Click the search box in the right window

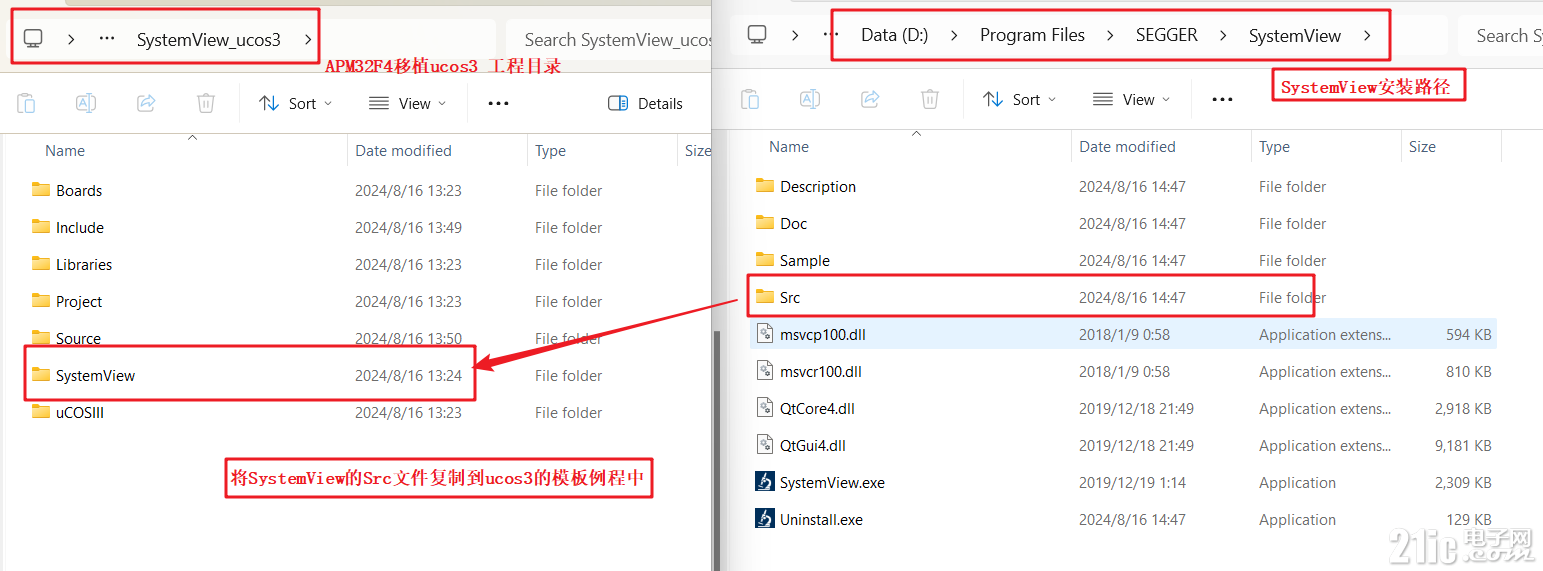click(1500, 36)
